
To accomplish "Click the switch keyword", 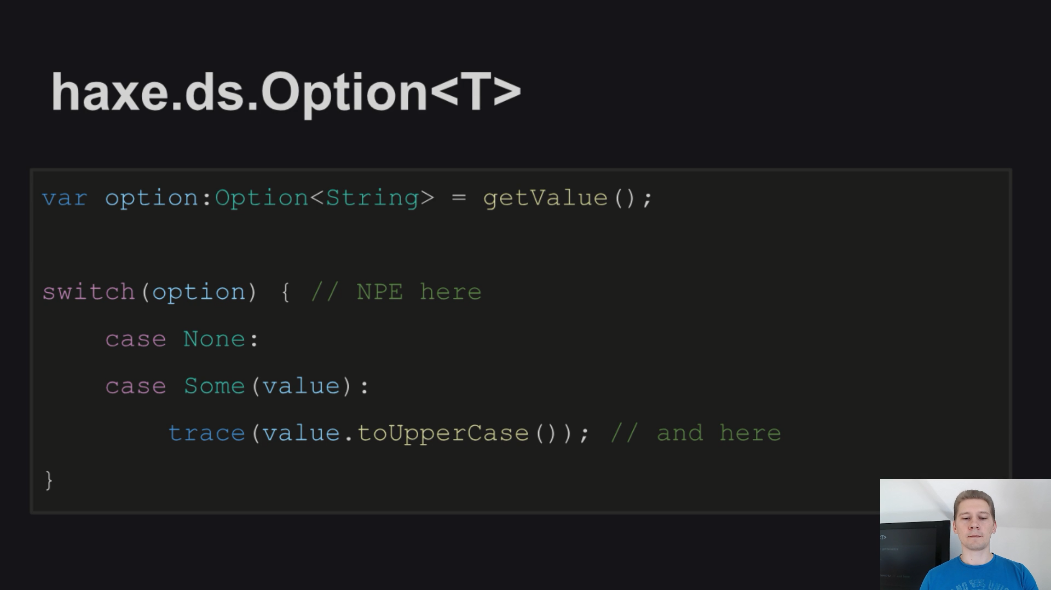I will coord(88,292).
